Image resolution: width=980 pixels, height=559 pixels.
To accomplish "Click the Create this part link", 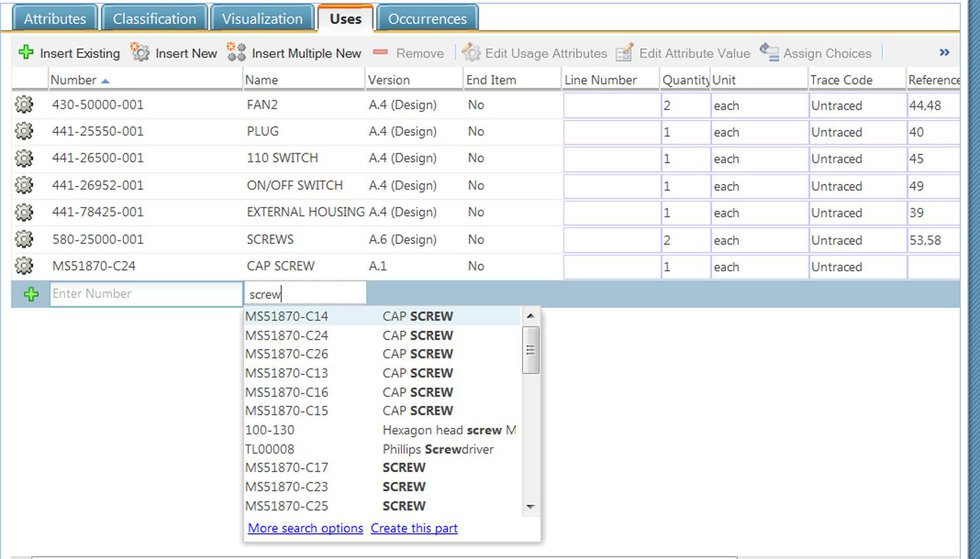I will (x=414, y=528).
